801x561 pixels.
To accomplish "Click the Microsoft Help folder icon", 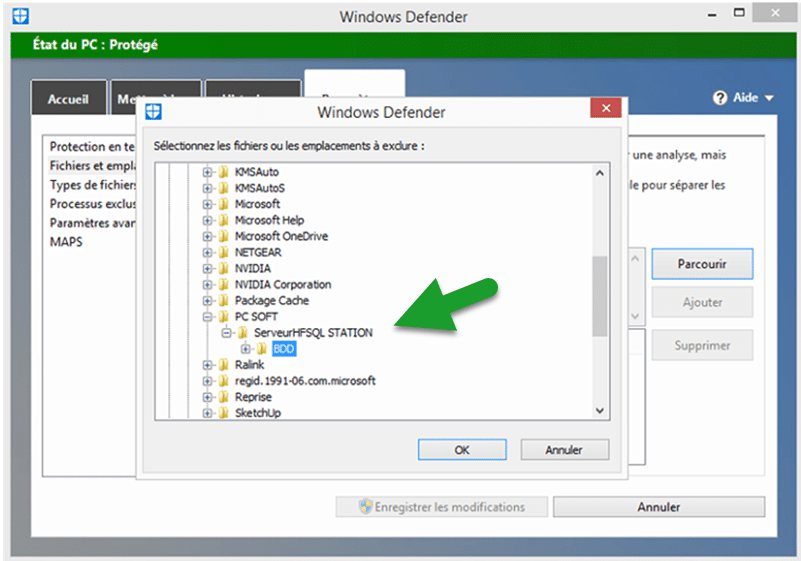I will [224, 220].
